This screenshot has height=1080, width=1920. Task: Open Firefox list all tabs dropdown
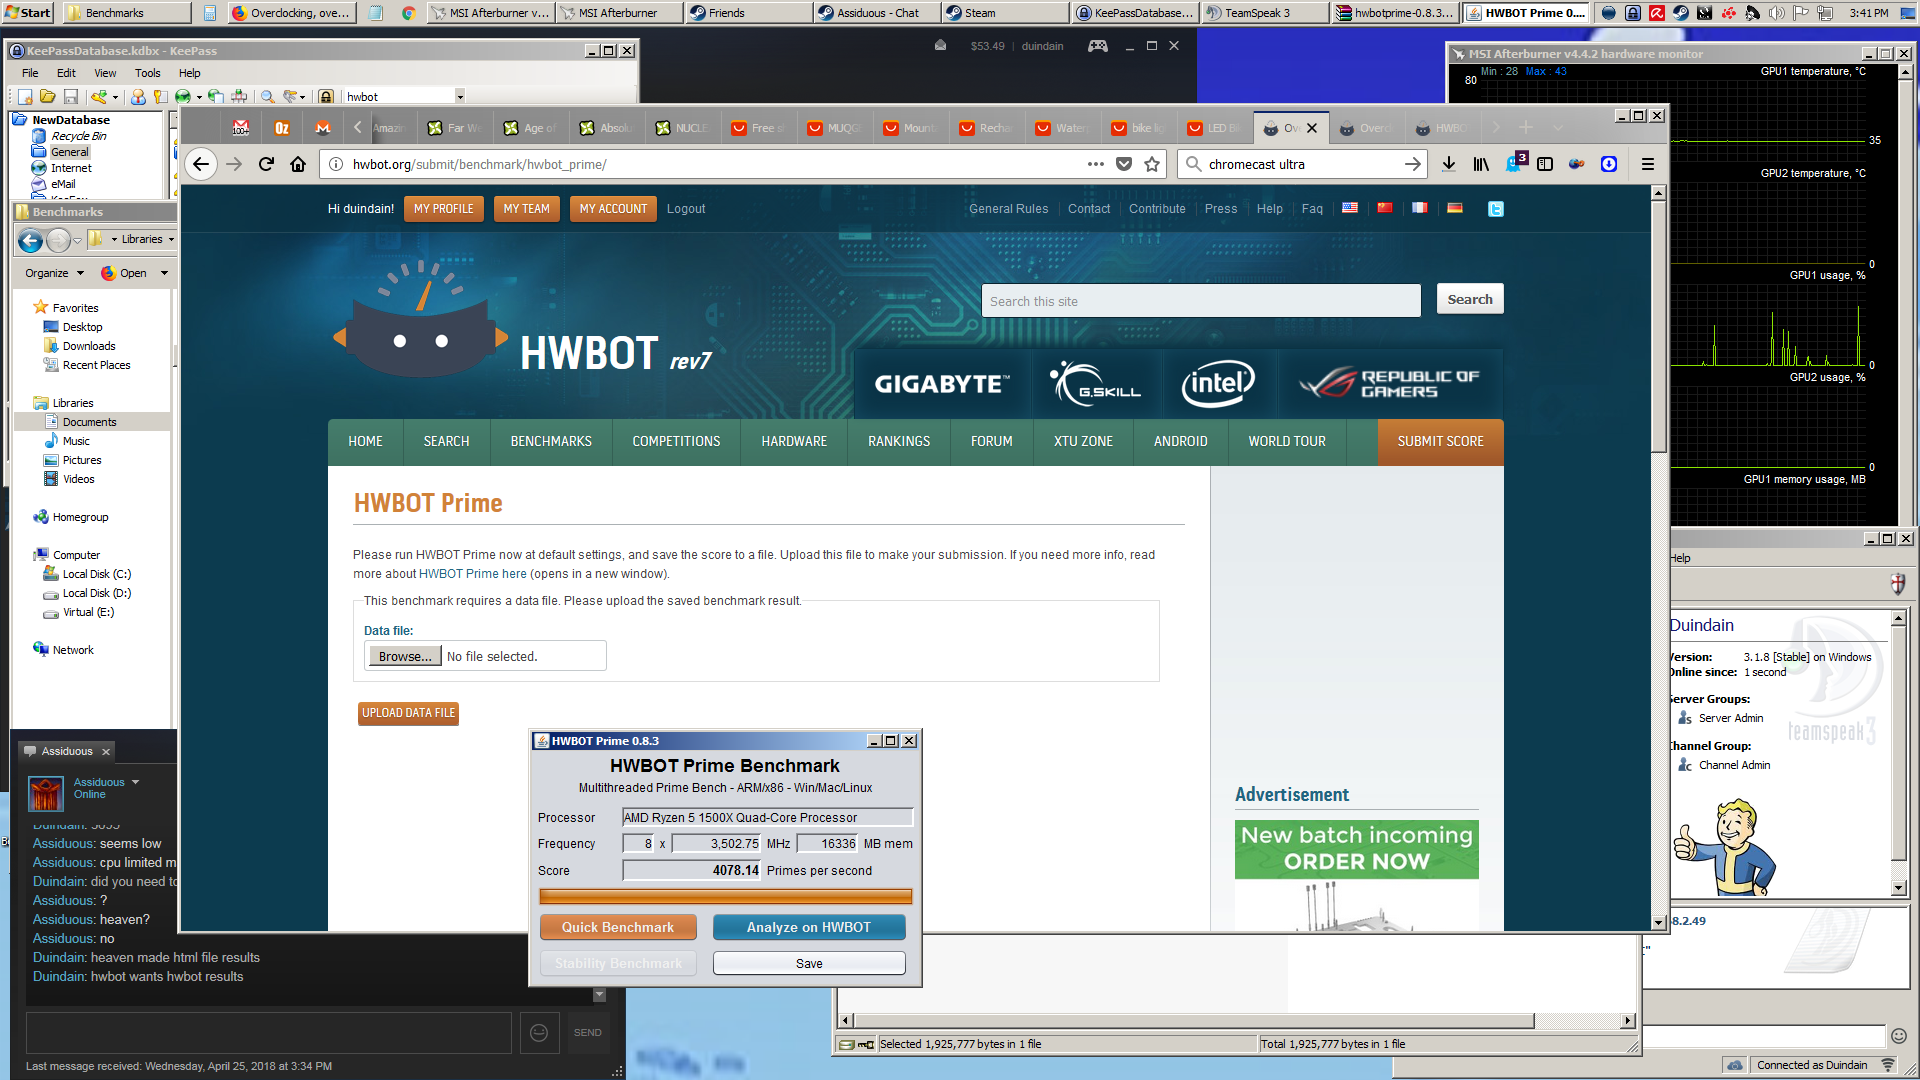[x=1557, y=127]
